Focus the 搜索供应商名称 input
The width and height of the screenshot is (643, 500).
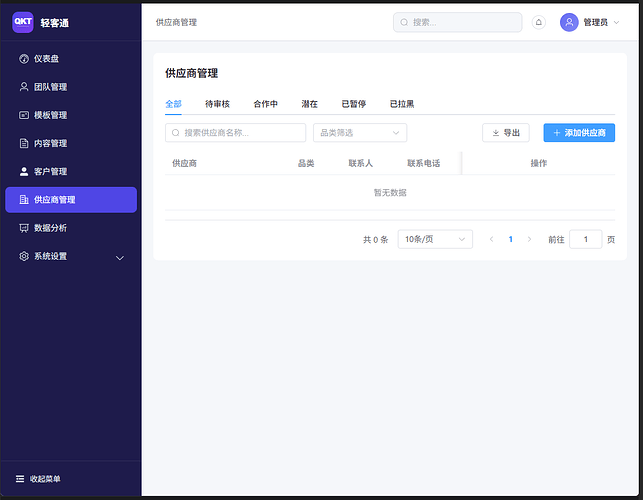(235, 132)
